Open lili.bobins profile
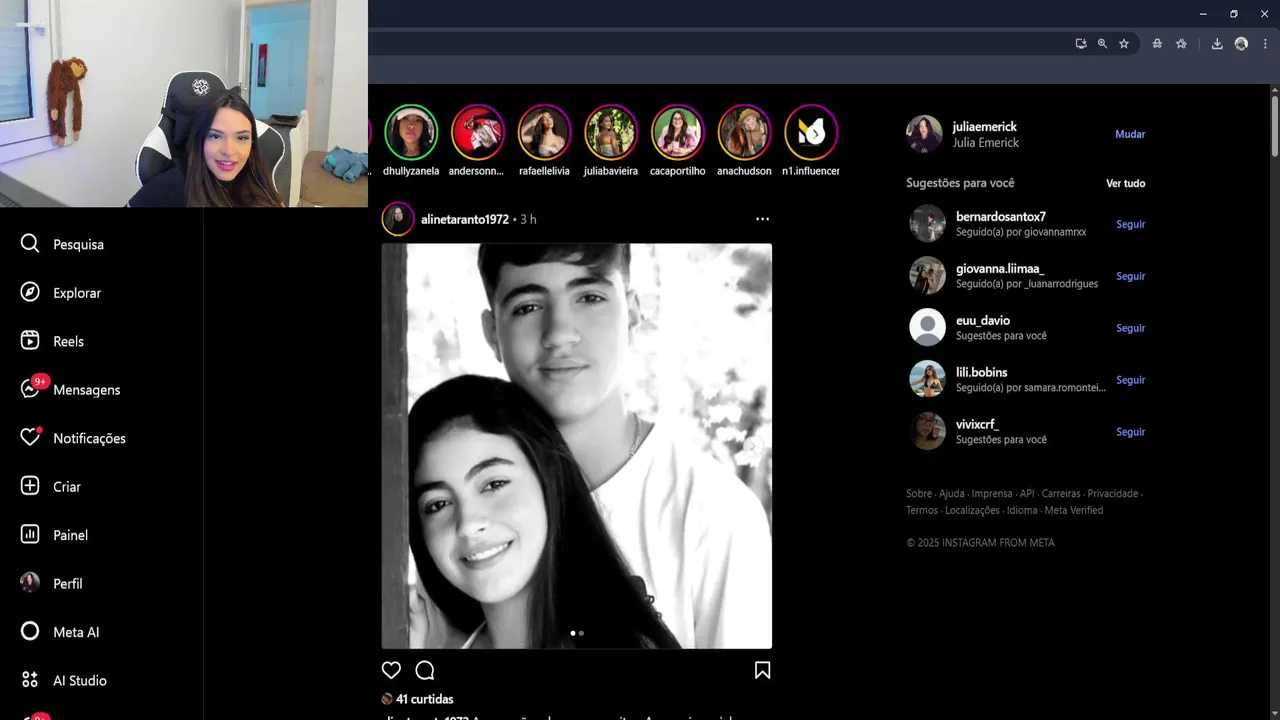Screen dimensions: 1280x720 coord(982,373)
